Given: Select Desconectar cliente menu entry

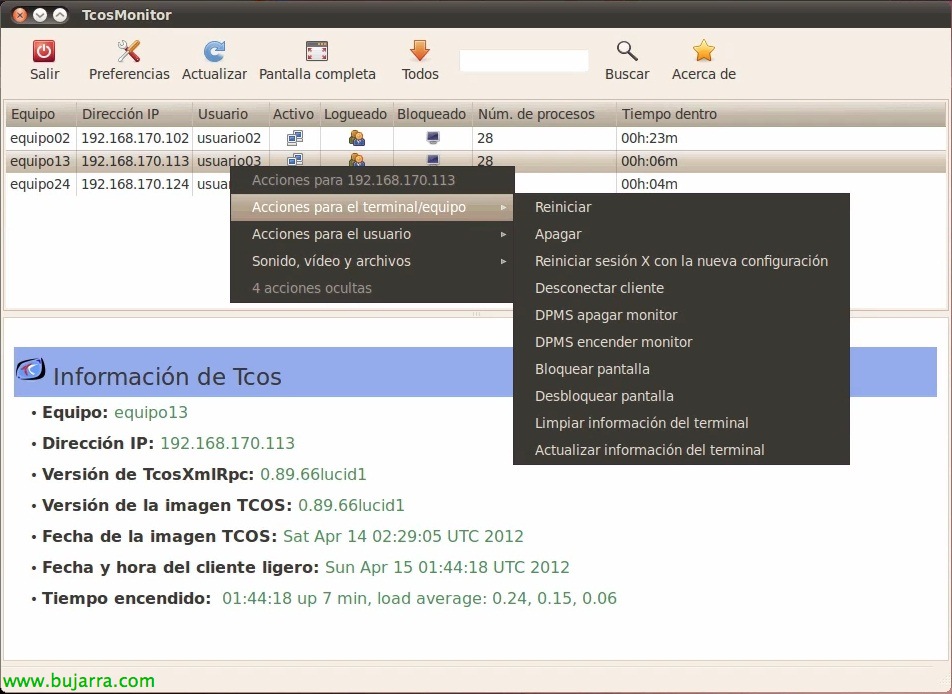Looking at the screenshot, I should click(x=681, y=288).
